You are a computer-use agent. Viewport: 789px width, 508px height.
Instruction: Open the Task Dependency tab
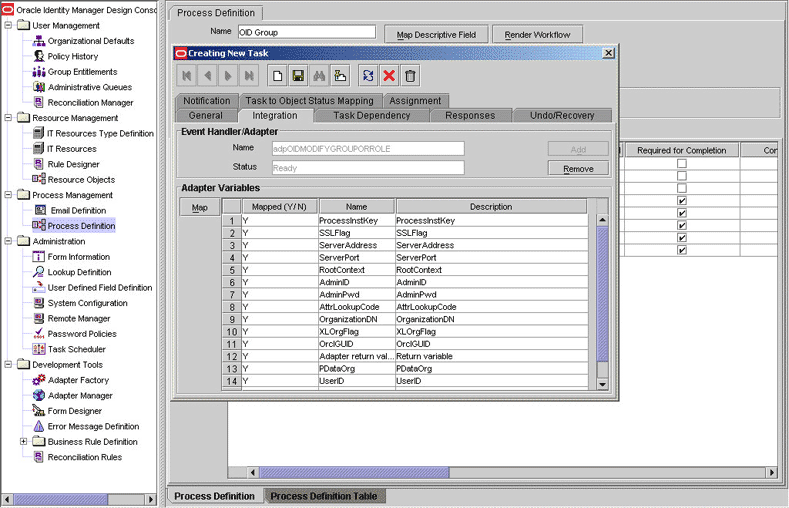(371, 116)
